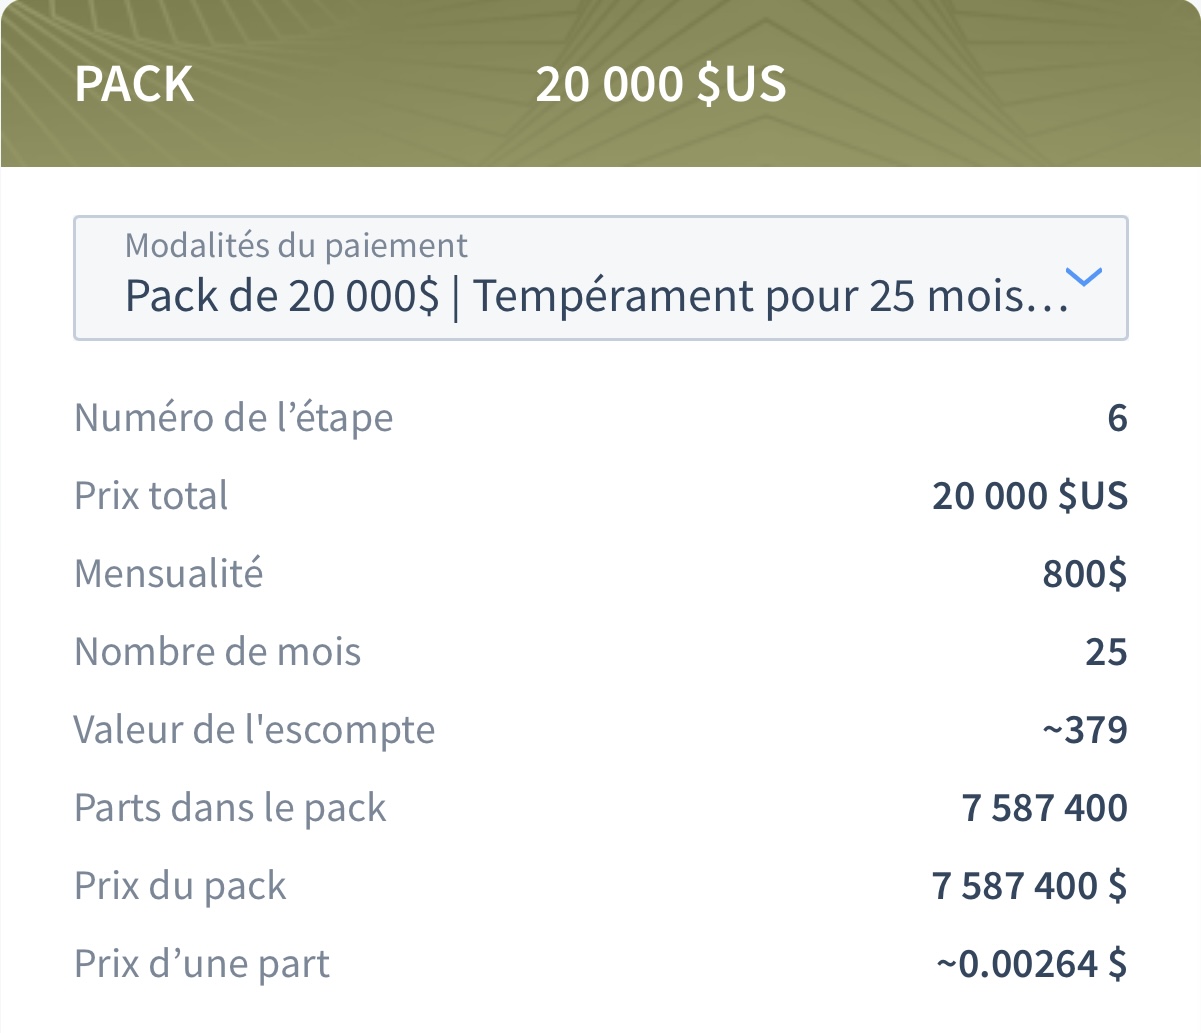This screenshot has height=1033, width=1201.
Task: Click the shares count 7 587 400
Action: click(x=1045, y=808)
